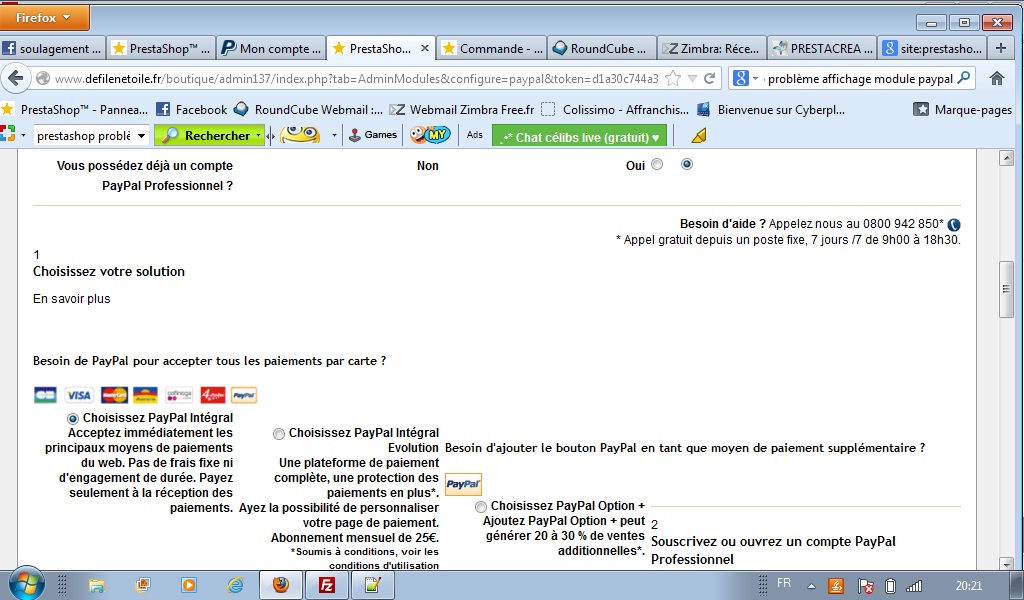
Task: Open the prestashop problè toolbar search dropdown
Action: point(141,136)
